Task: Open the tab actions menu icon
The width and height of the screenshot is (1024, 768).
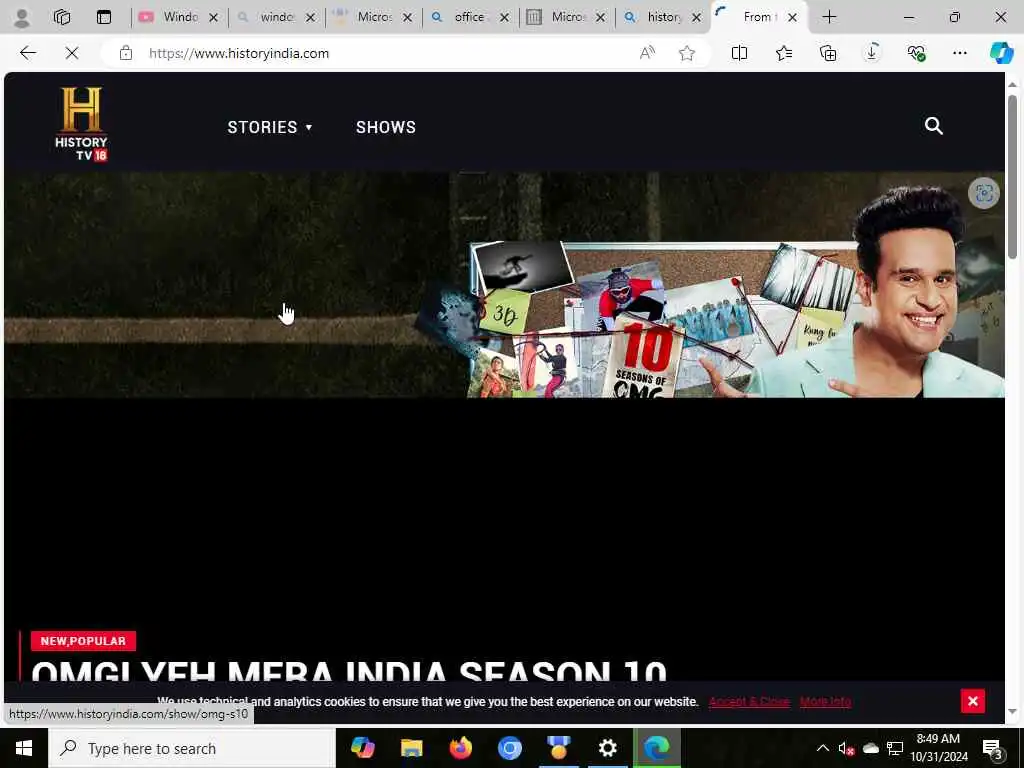Action: pos(104,18)
